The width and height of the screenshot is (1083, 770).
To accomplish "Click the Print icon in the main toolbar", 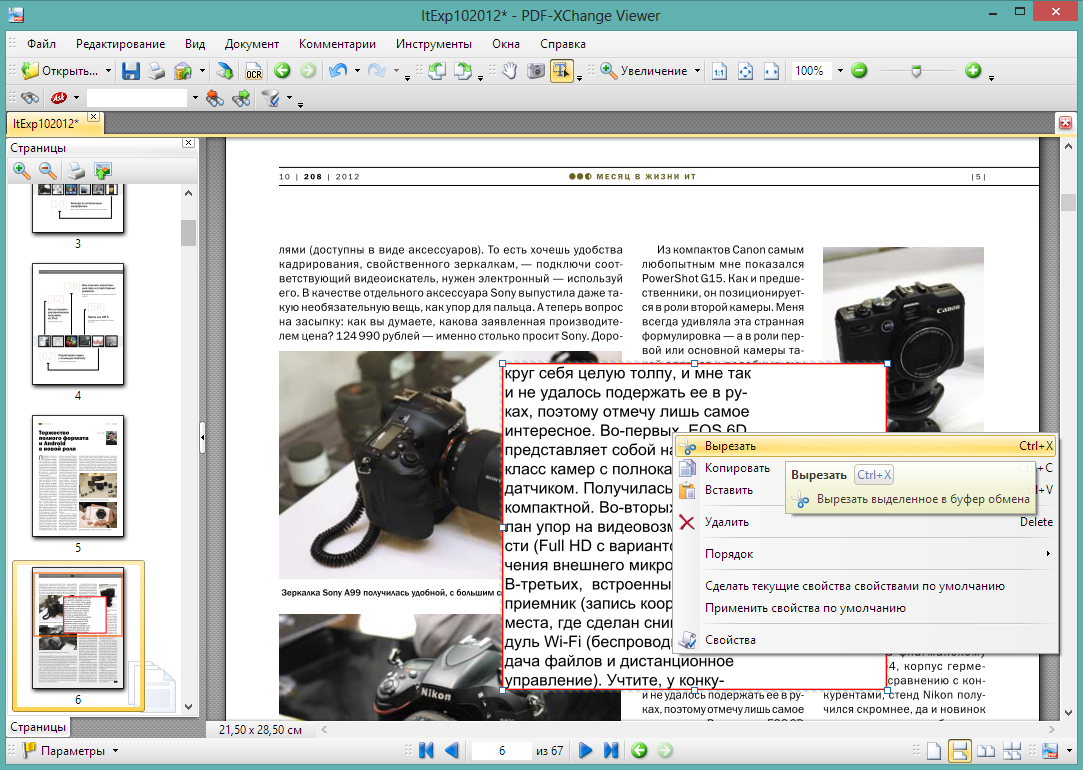I will 157,70.
